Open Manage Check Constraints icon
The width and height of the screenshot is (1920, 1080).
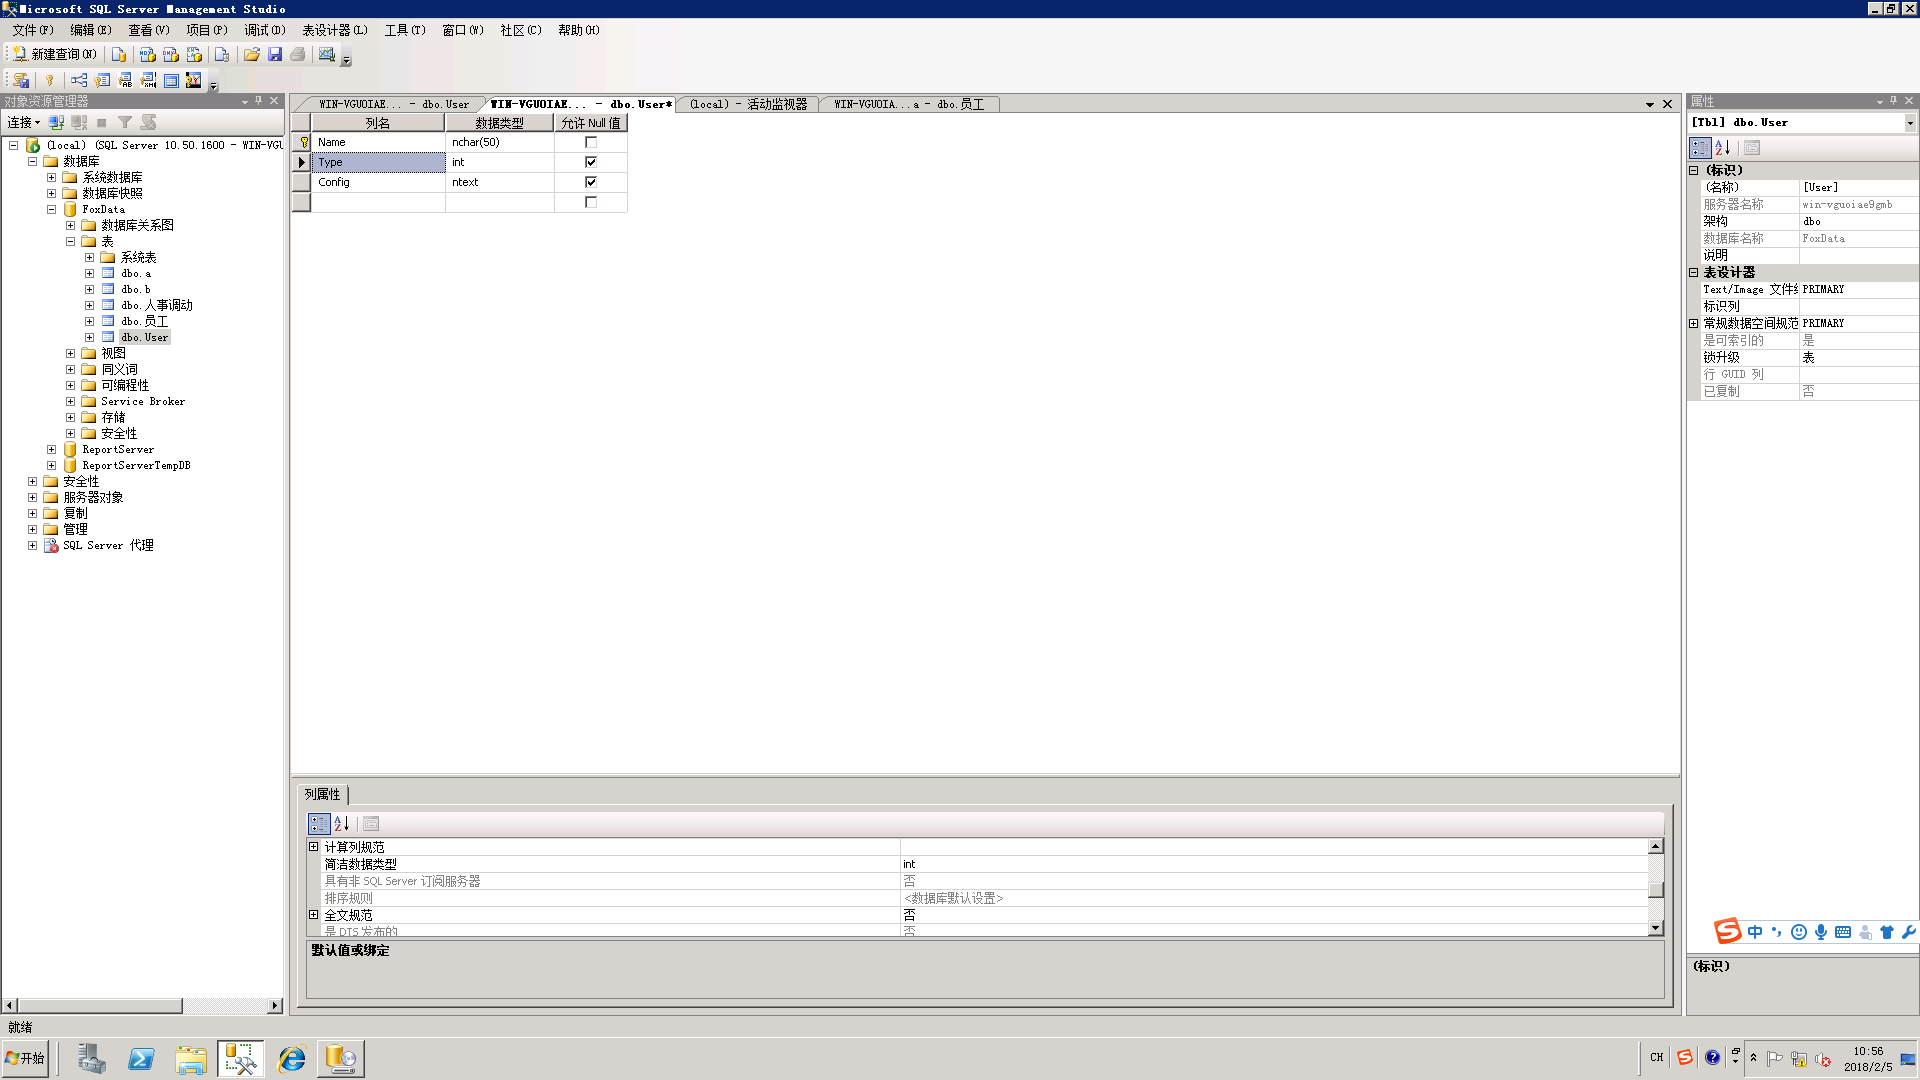pos(171,80)
